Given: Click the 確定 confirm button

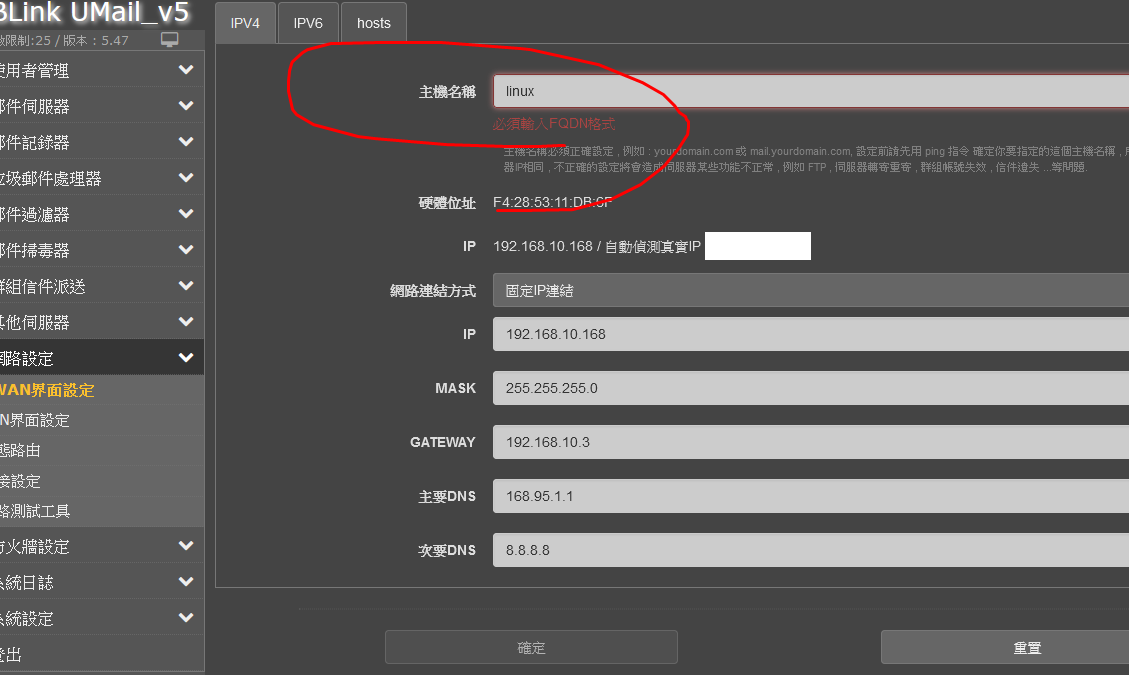Looking at the screenshot, I should tap(531, 647).
